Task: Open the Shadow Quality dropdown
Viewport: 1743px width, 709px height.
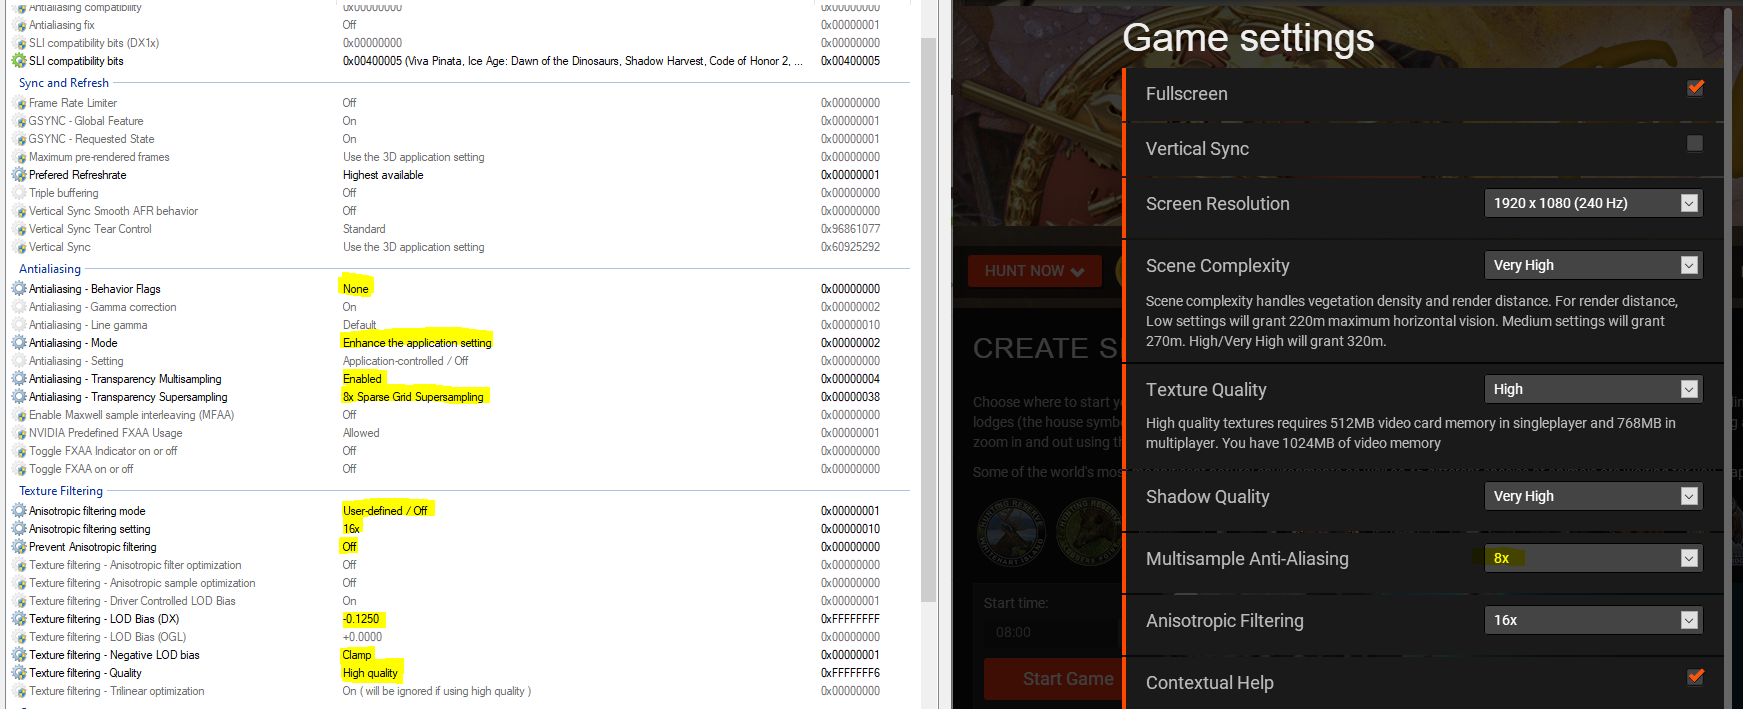Action: pyautogui.click(x=1593, y=496)
